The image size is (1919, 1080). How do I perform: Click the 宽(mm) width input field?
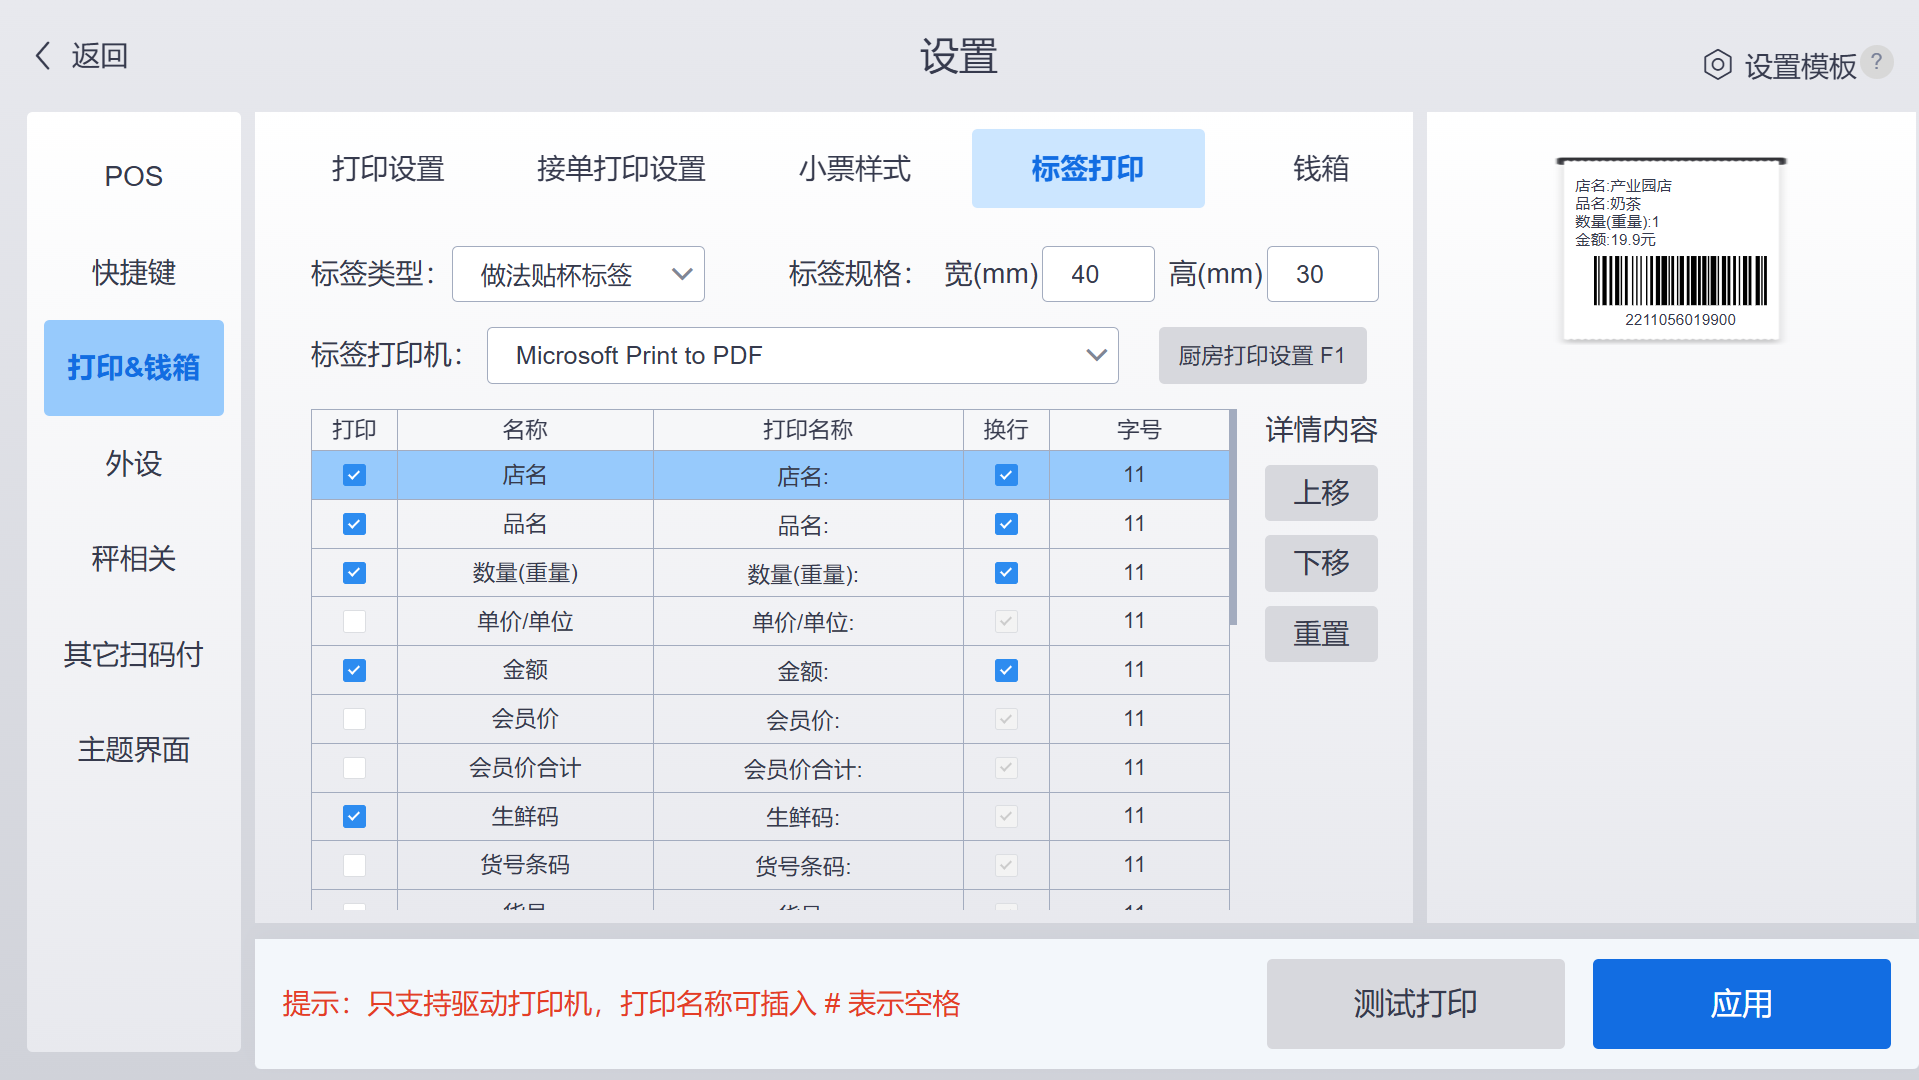click(1098, 274)
